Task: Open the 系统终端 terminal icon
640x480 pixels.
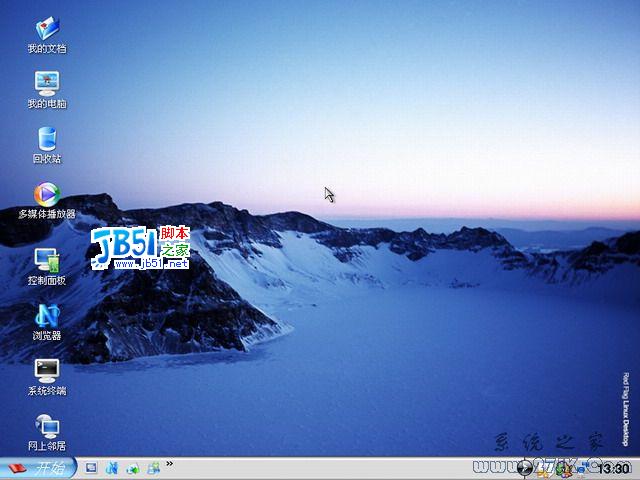Action: tap(46, 370)
